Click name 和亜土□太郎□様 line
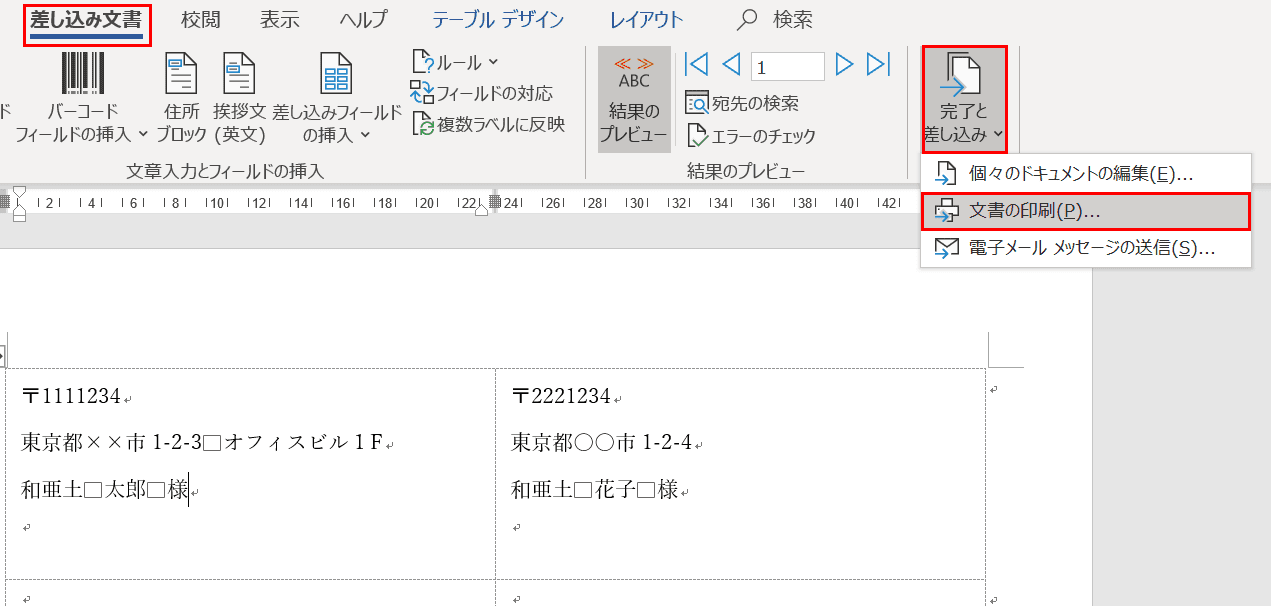Screen dimensions: 1271x606 104,490
